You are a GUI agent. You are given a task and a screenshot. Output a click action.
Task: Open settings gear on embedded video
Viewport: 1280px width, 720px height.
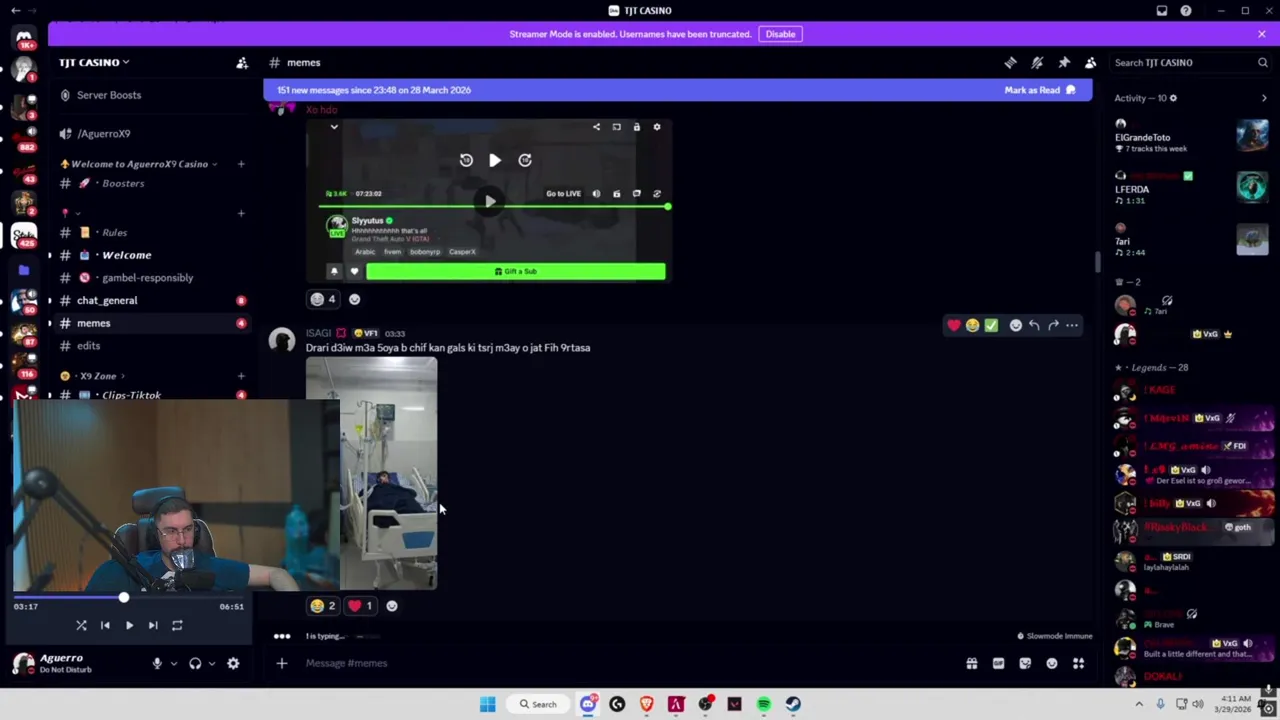click(657, 127)
